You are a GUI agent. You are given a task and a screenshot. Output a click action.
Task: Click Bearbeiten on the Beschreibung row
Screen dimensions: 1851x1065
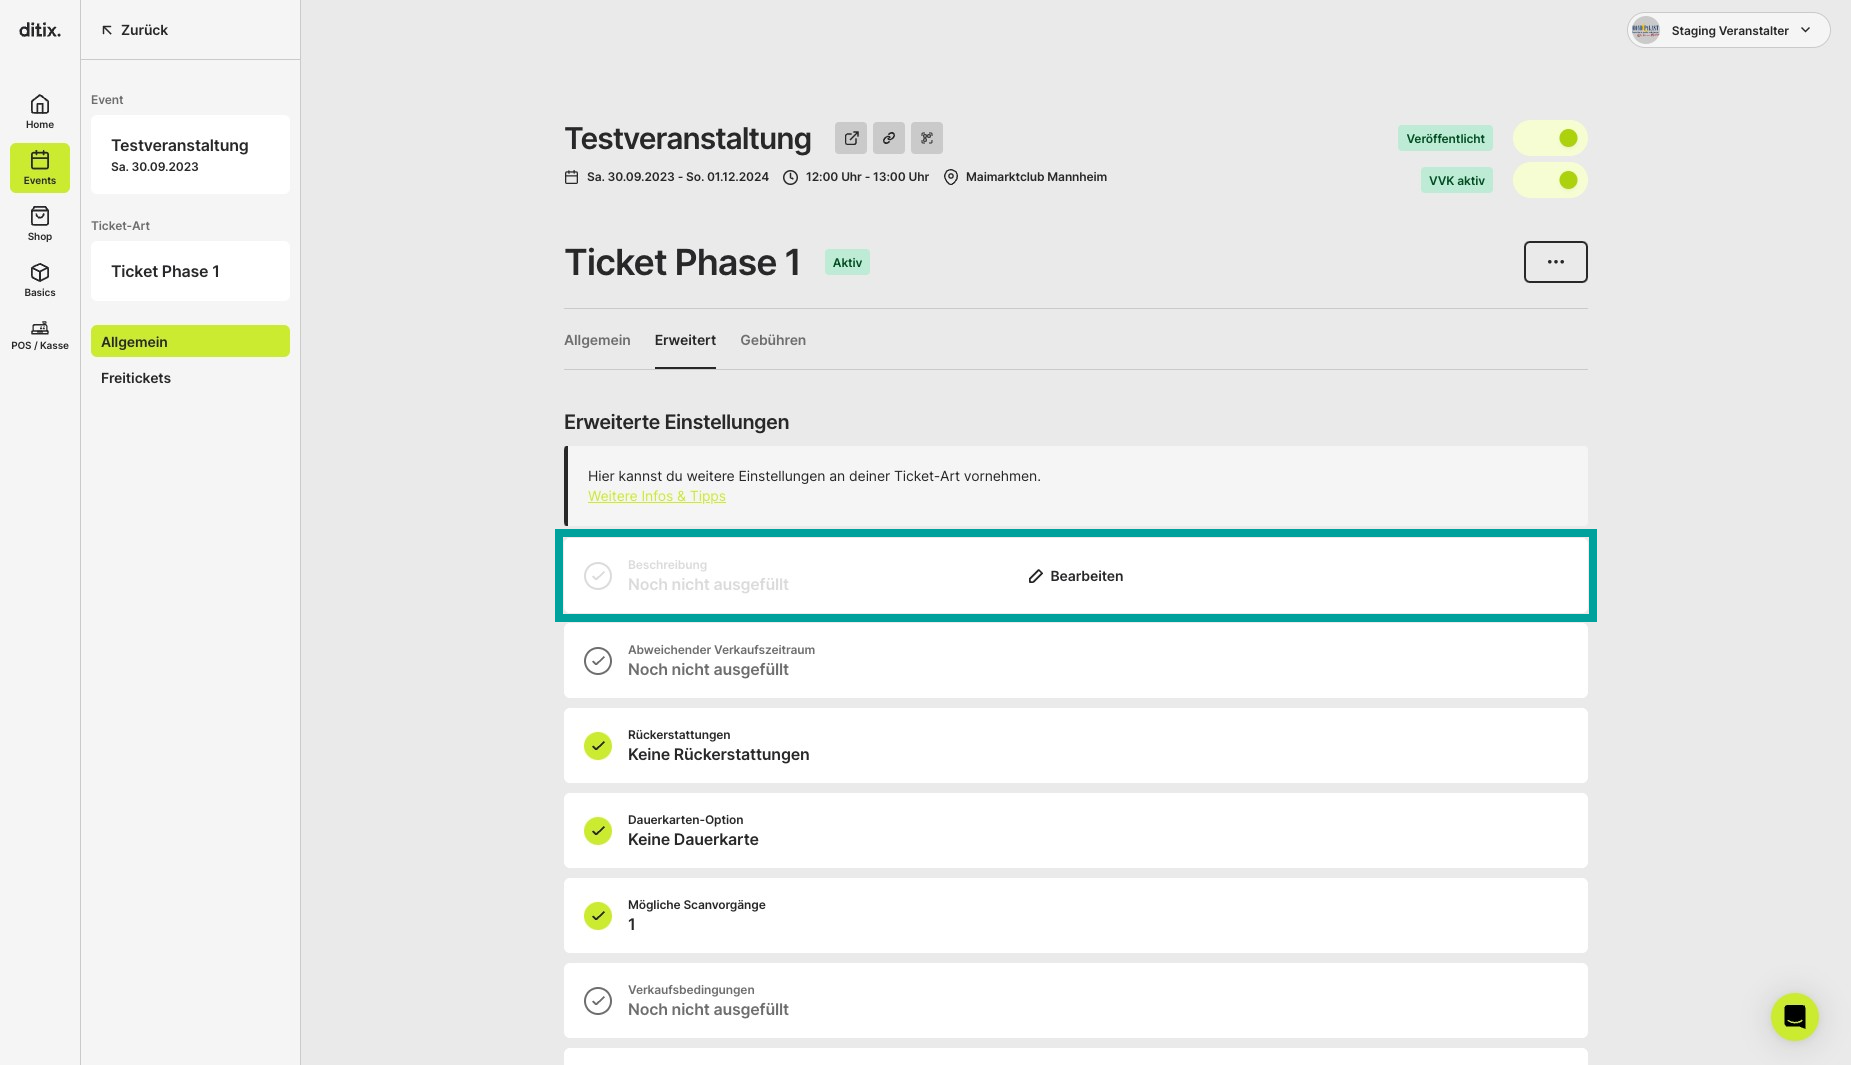click(x=1076, y=576)
